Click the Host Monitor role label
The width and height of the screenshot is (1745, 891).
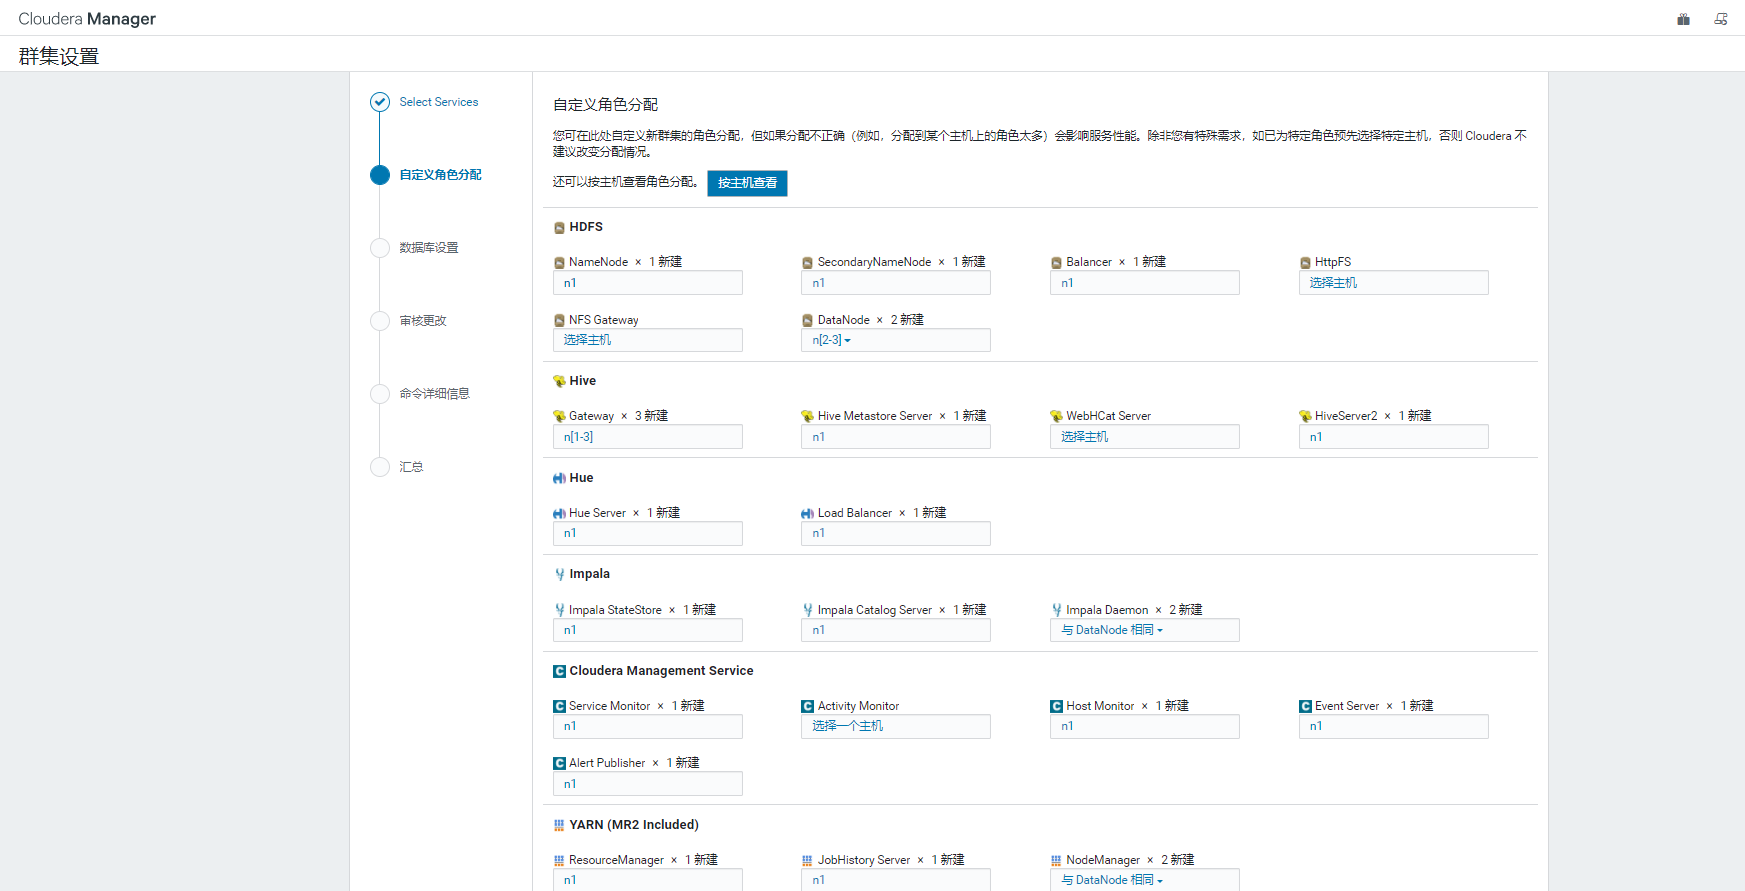(1100, 706)
